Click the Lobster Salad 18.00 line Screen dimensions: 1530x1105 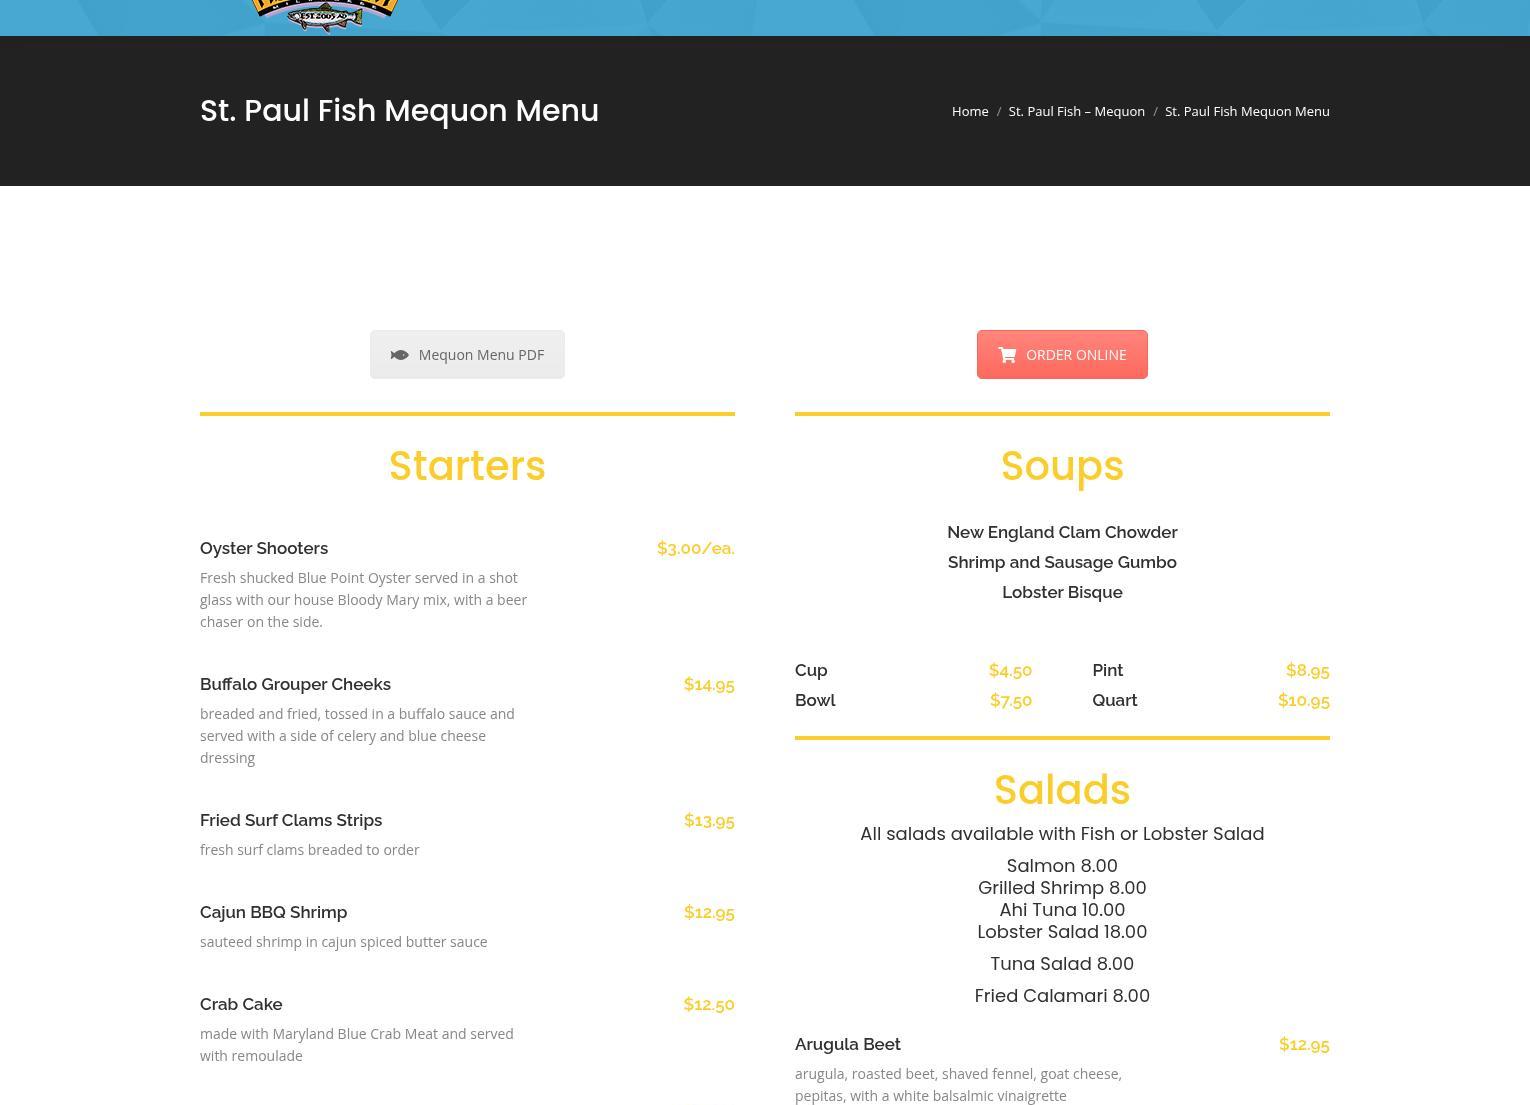(1062, 932)
